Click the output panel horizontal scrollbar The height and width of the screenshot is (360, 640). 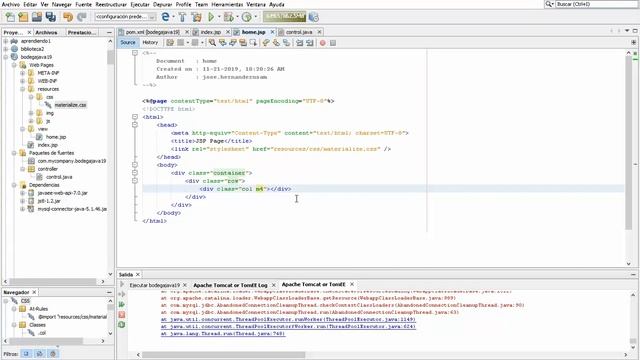point(224,355)
